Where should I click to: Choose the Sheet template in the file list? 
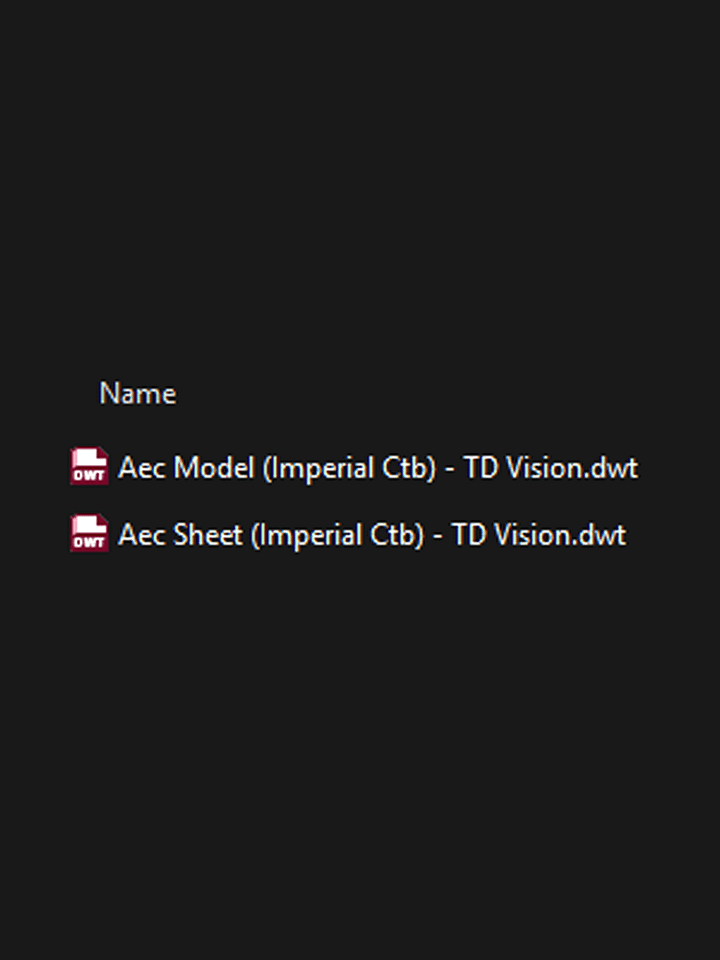371,535
